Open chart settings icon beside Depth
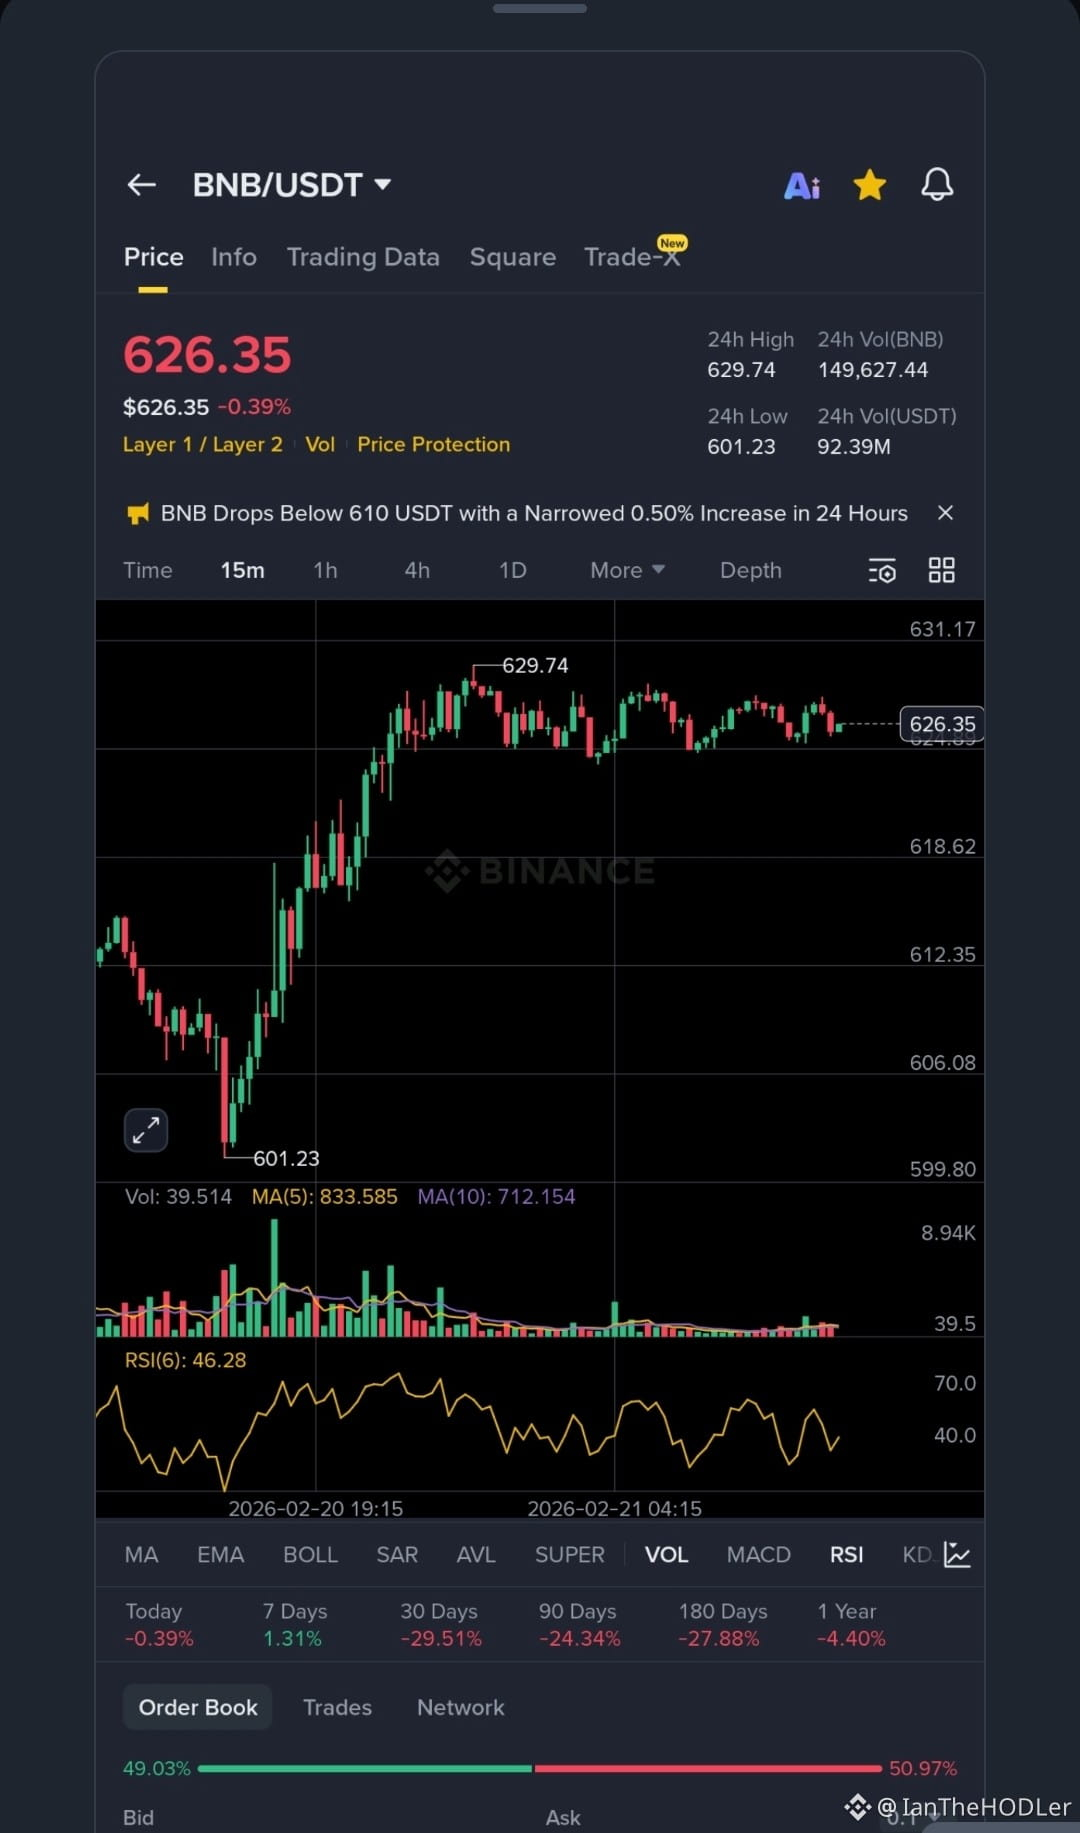Viewport: 1080px width, 1833px height. (882, 570)
